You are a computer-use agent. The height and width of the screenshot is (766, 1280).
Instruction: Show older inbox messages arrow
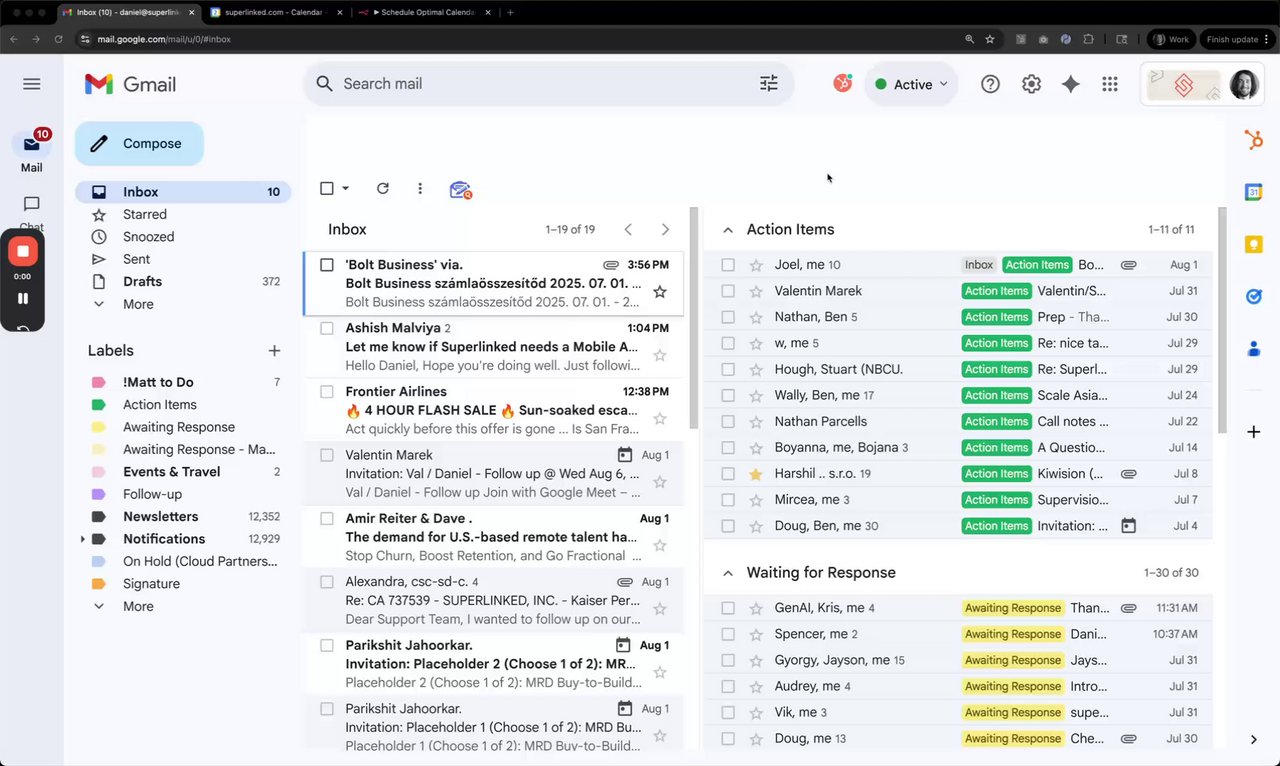click(665, 230)
